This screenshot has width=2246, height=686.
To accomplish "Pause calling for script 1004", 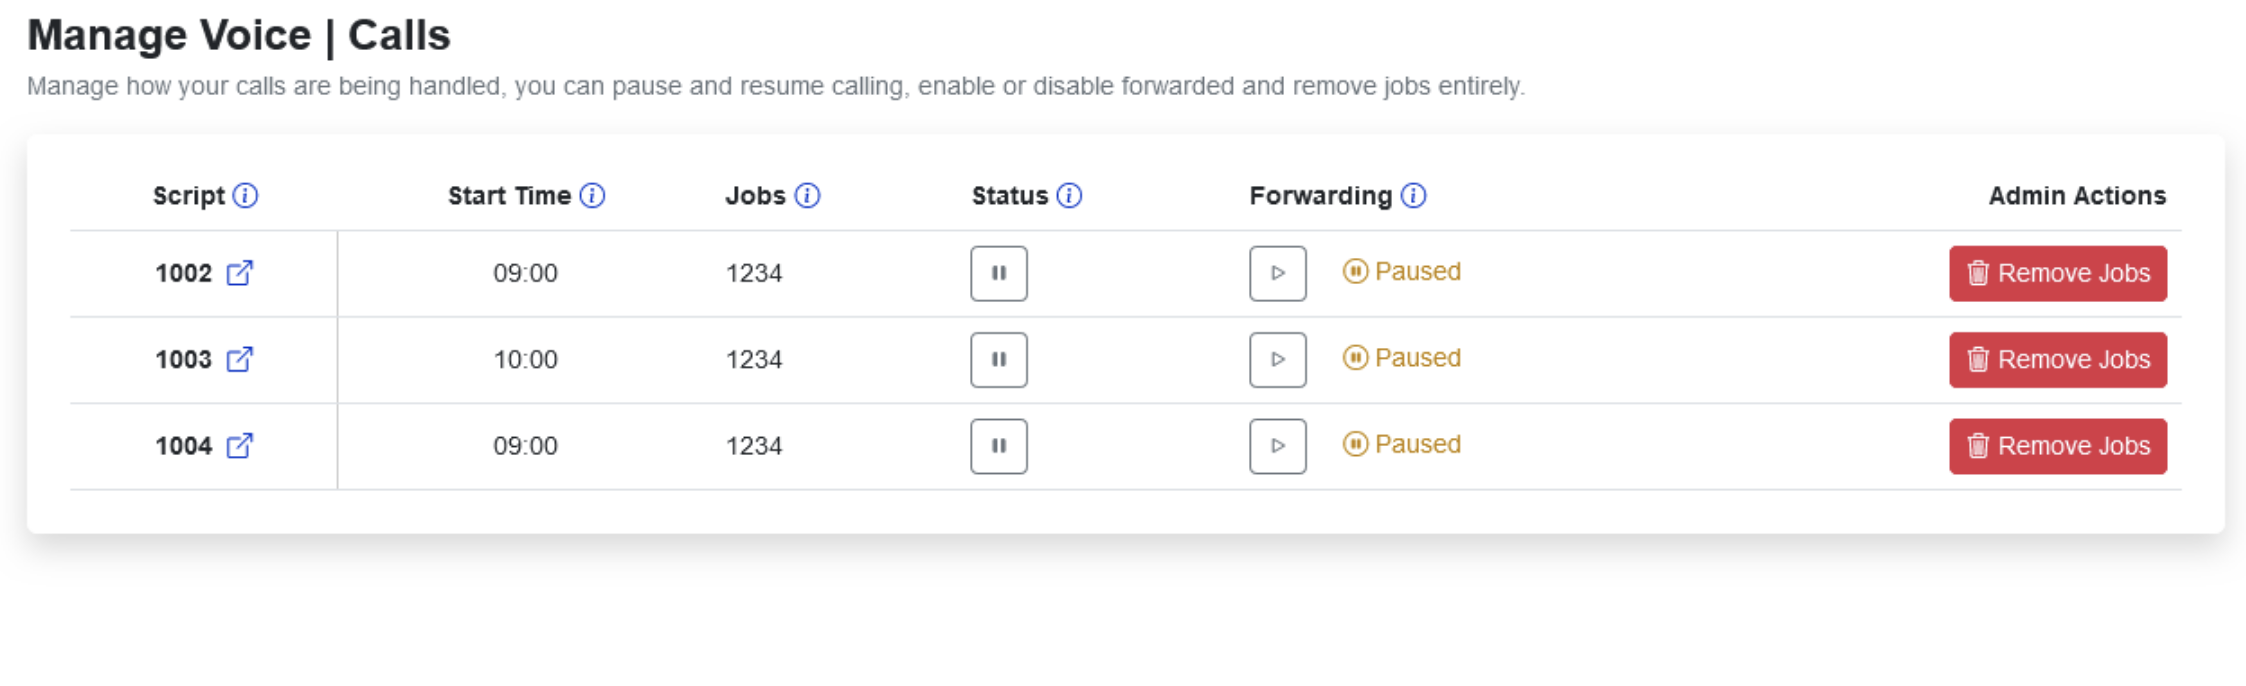I will (998, 446).
